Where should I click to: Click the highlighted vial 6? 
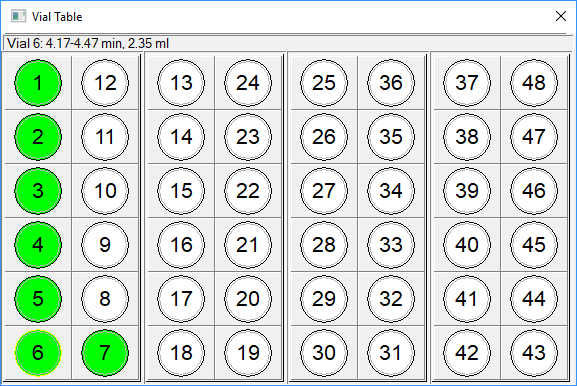[38, 353]
